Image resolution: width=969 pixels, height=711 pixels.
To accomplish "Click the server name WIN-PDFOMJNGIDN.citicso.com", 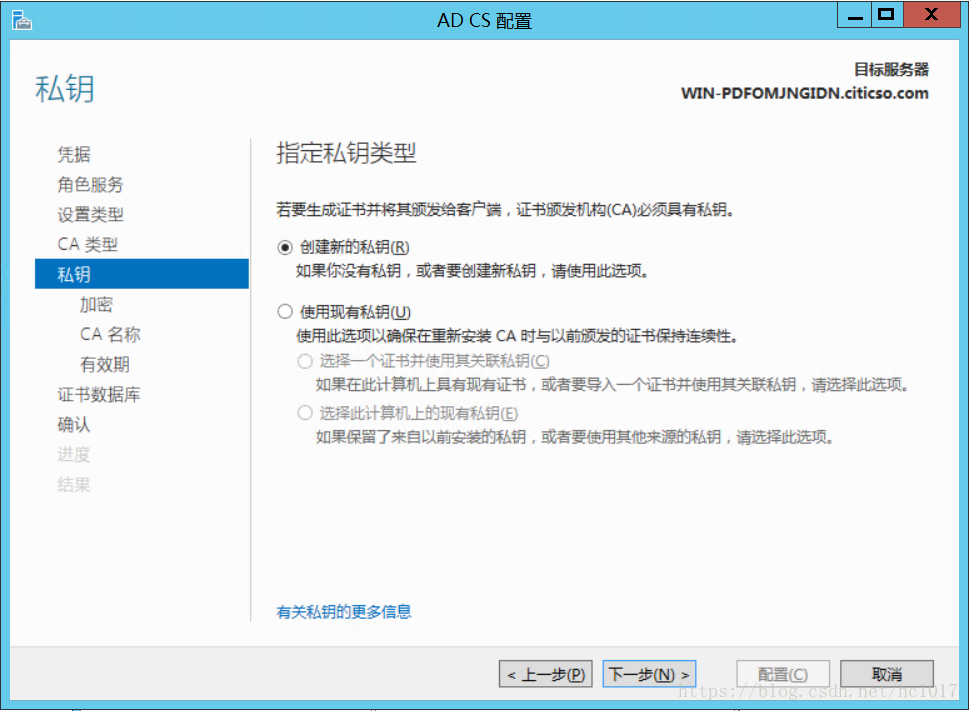I will click(x=805, y=93).
